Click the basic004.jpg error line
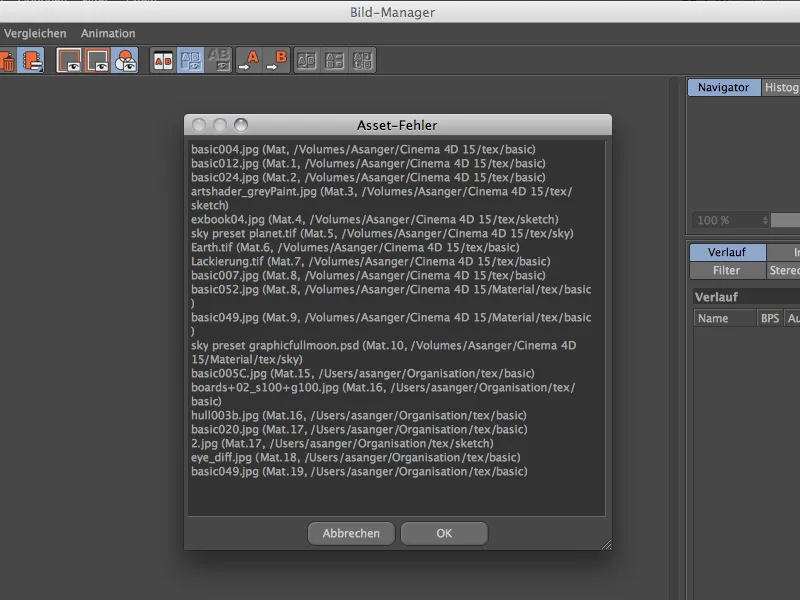 (363, 149)
